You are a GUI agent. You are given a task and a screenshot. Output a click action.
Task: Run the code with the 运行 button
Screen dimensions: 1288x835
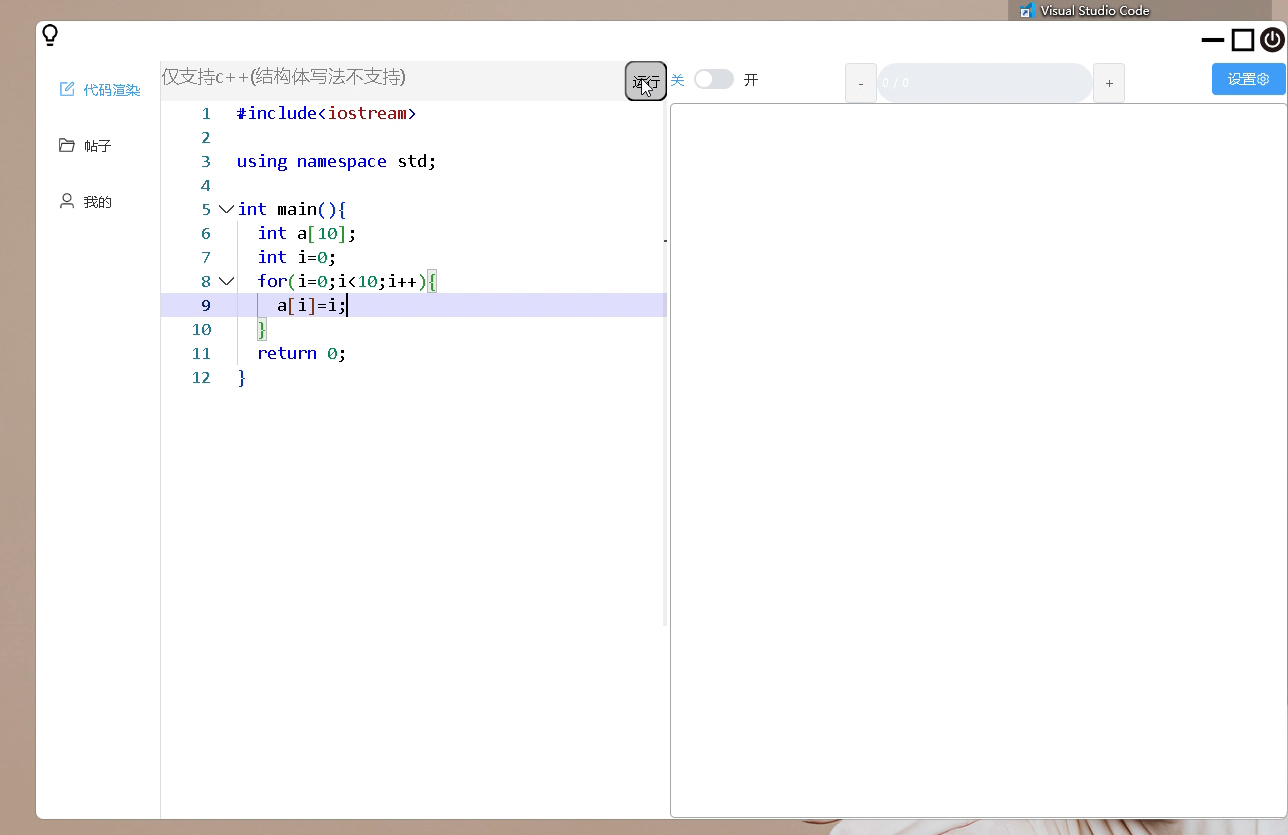coord(646,81)
